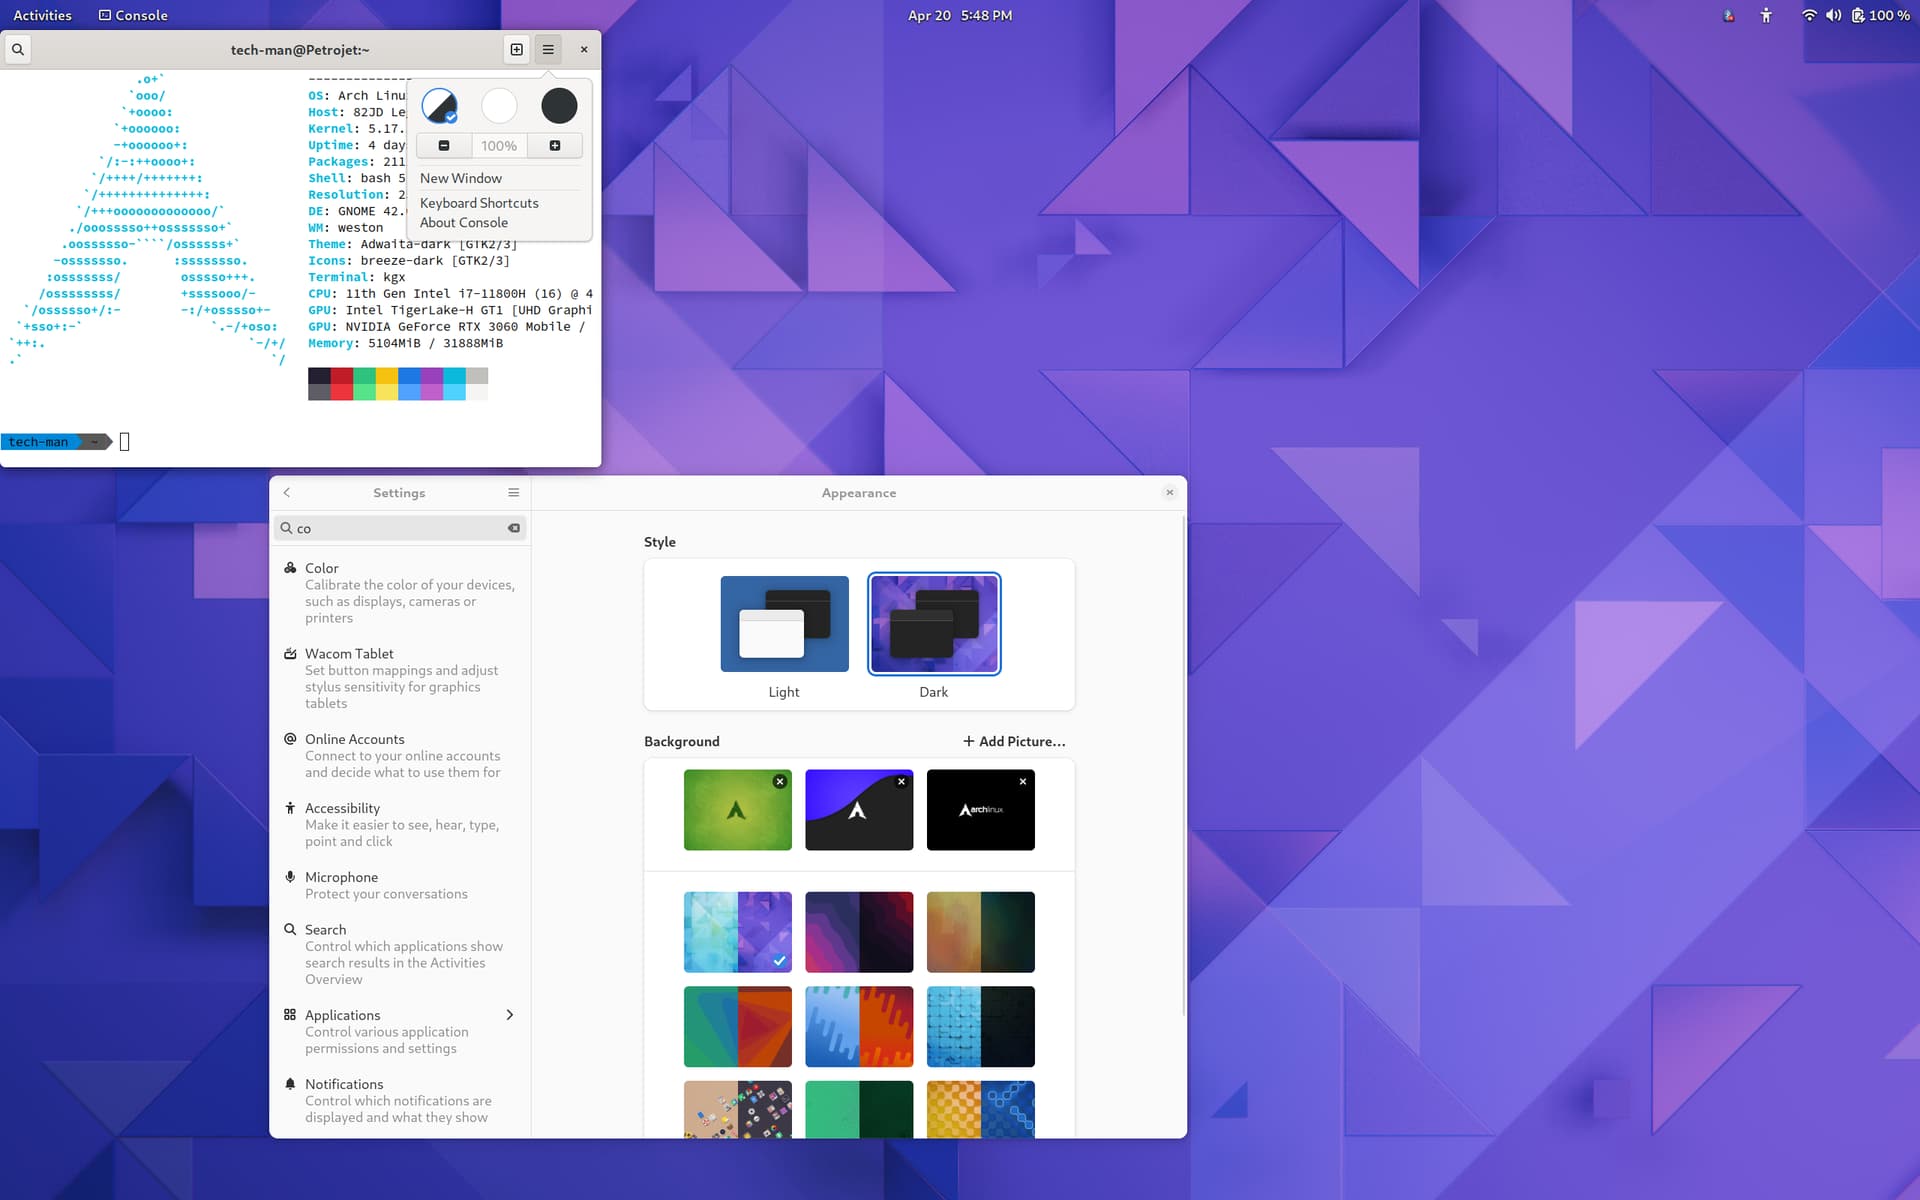This screenshot has height=1200, width=1920.
Task: Select the follow-system Console theme
Action: point(439,105)
